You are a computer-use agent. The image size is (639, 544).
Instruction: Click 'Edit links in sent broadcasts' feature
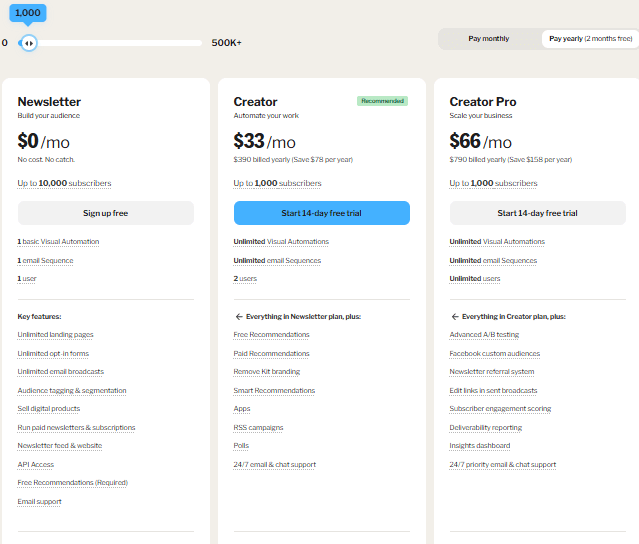pos(494,390)
